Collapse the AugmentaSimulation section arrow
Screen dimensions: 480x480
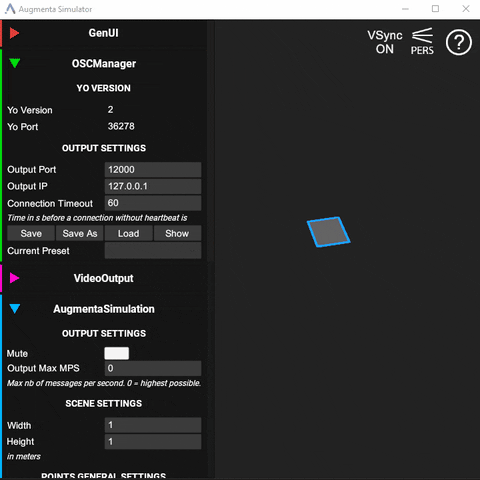pyautogui.click(x=15, y=308)
